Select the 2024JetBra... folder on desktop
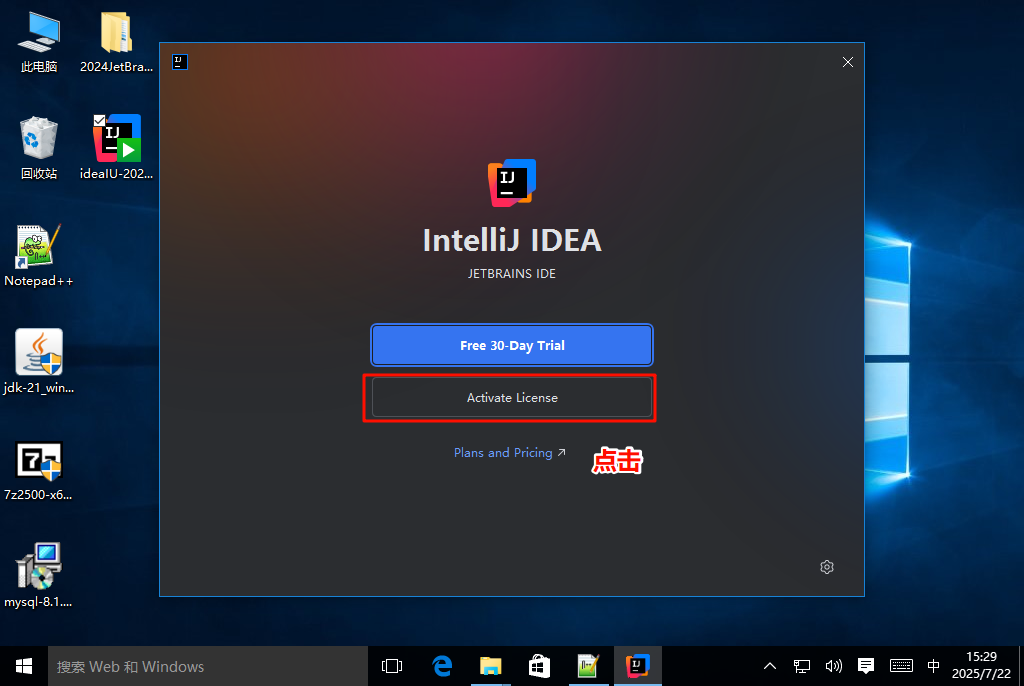Image resolution: width=1024 pixels, height=686 pixels. pyautogui.click(x=116, y=42)
